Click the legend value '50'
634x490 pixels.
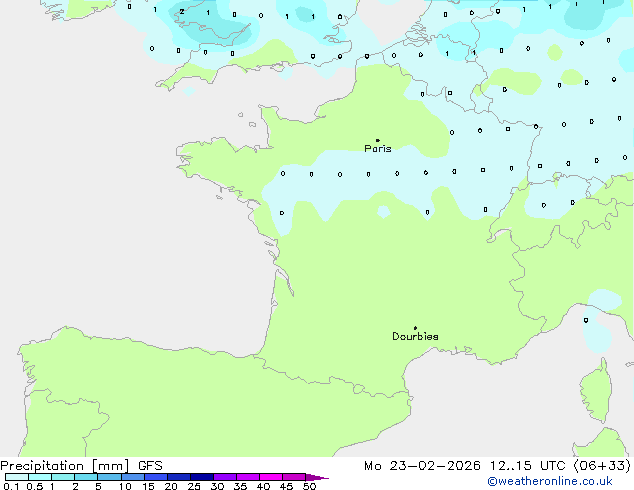(x=309, y=486)
